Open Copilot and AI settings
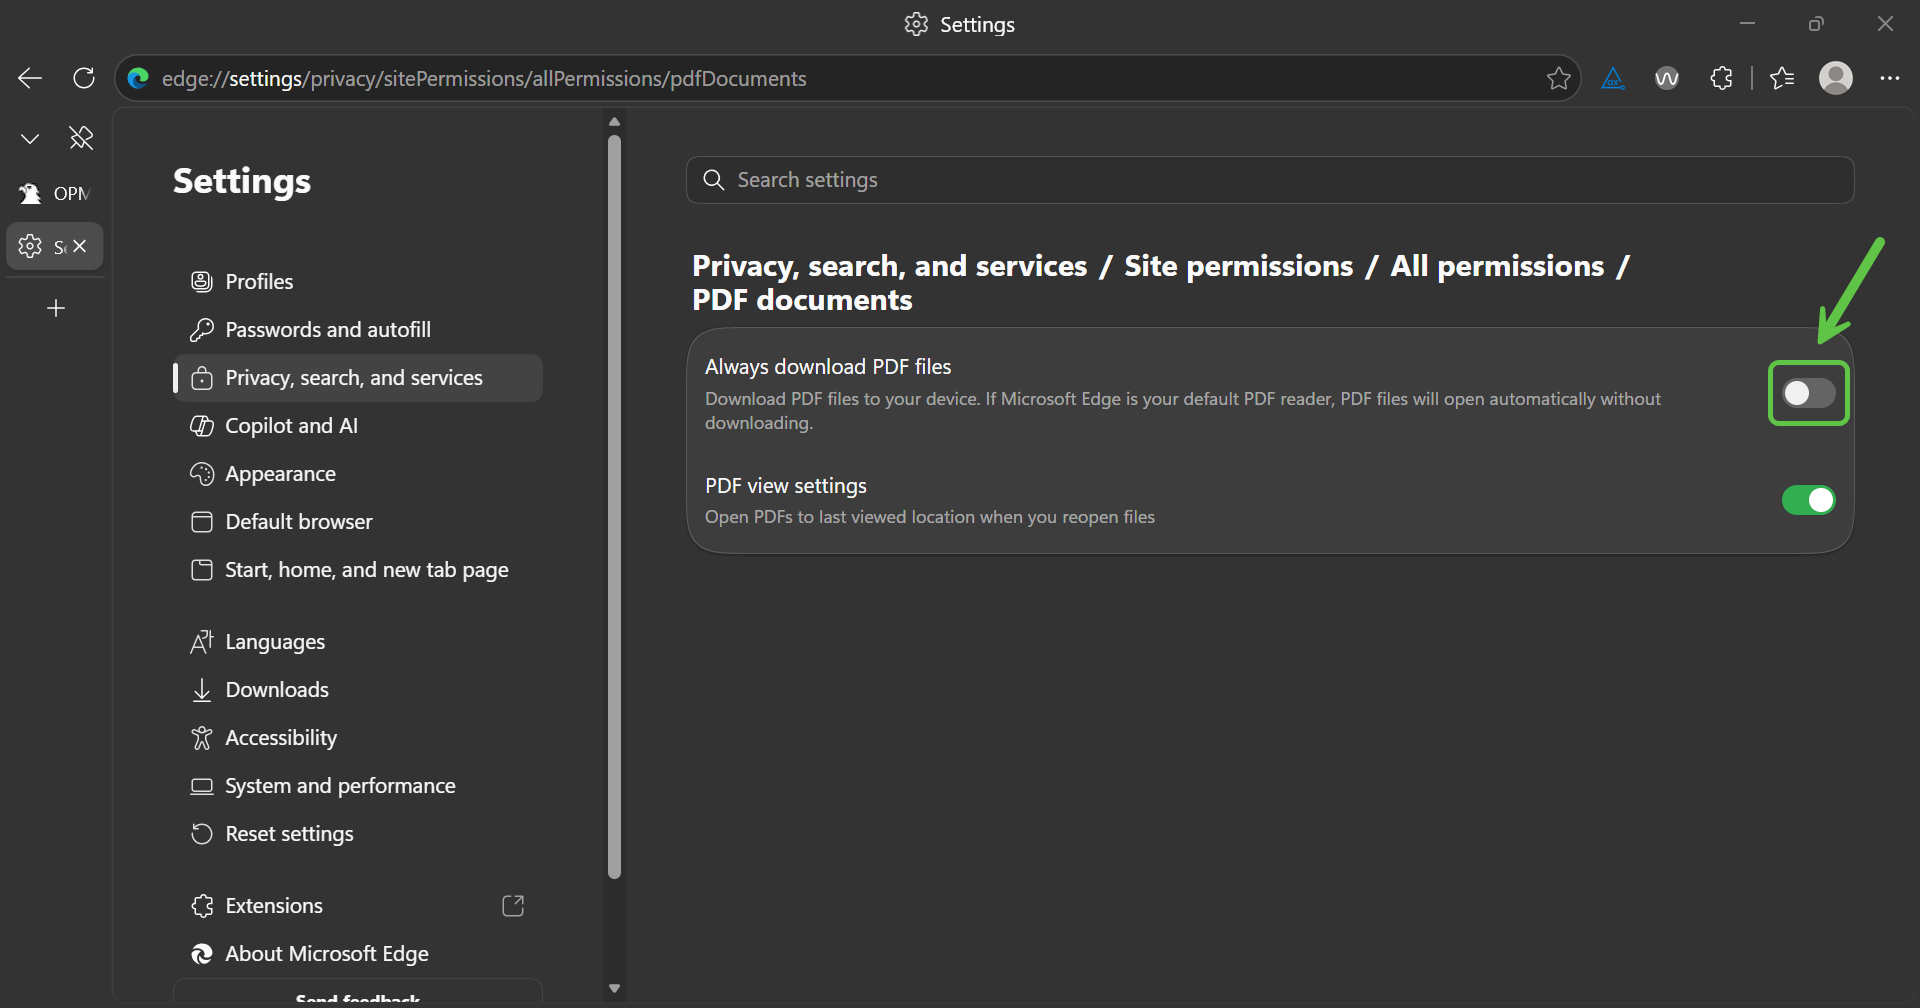The width and height of the screenshot is (1920, 1008). click(358, 426)
